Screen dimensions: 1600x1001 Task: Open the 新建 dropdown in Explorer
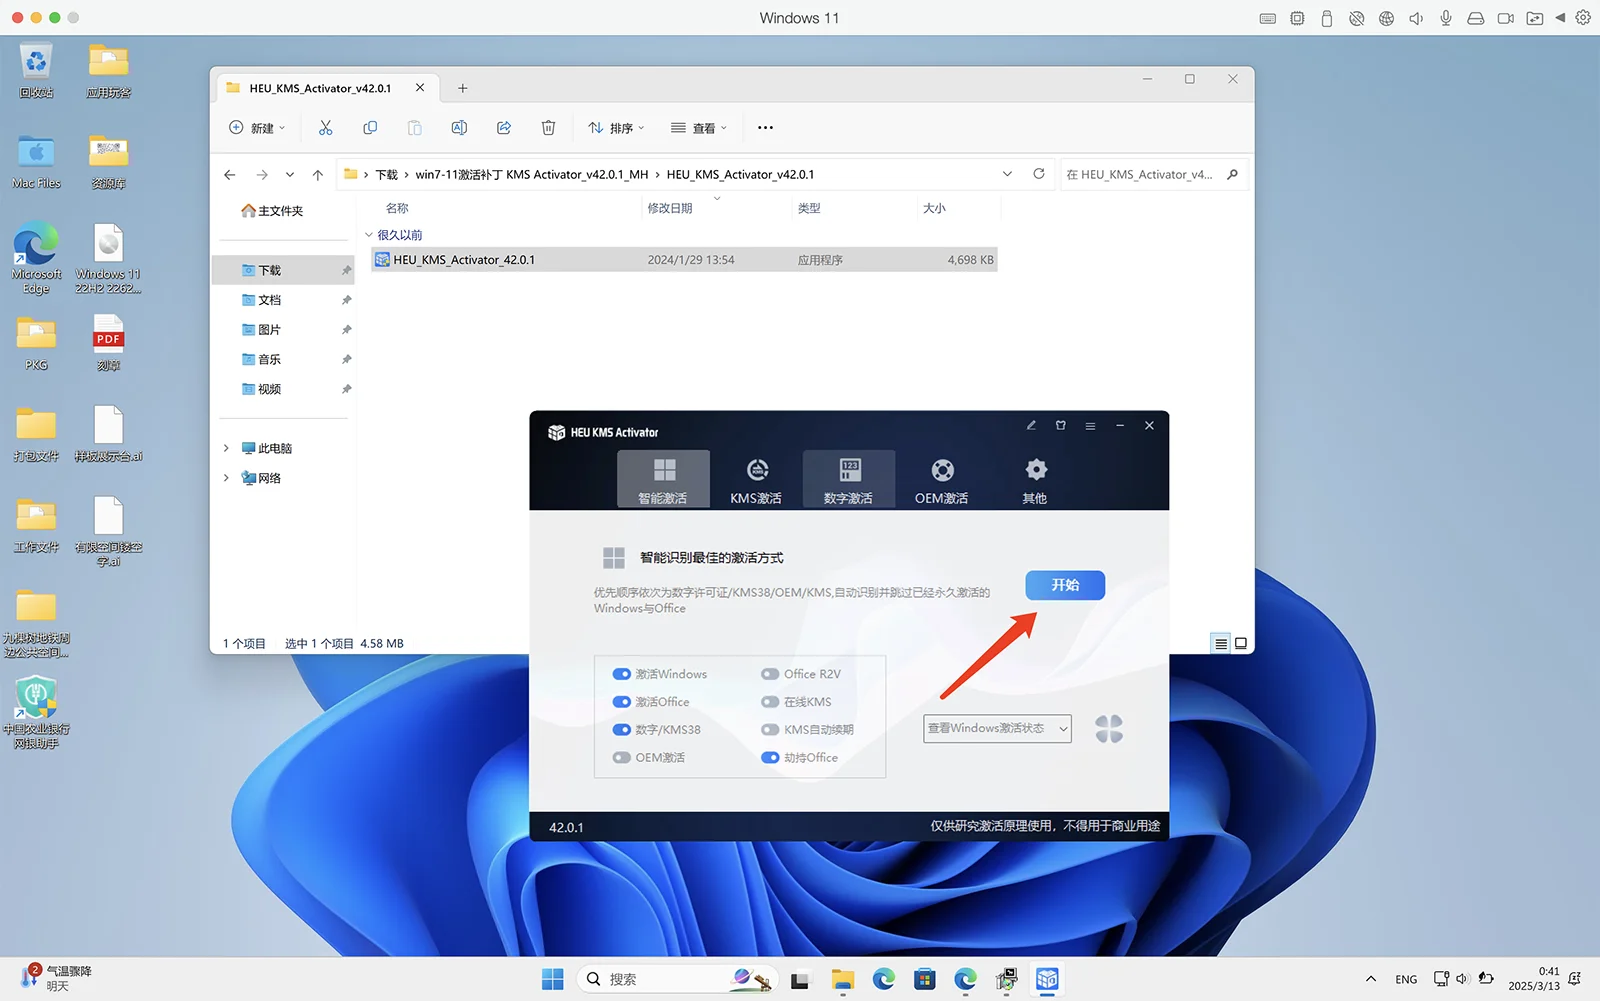click(258, 128)
